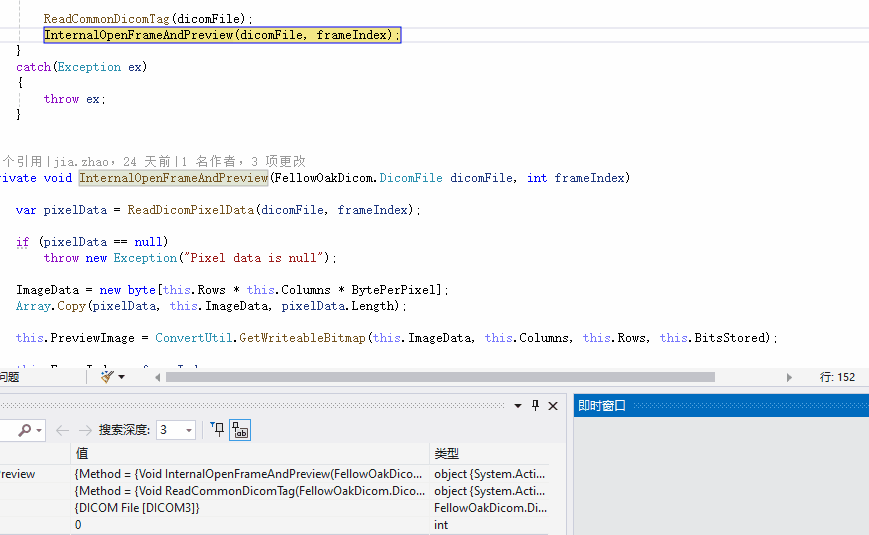Click the ImageData = new byte[...] line
The height and width of the screenshot is (535, 869).
pyautogui.click(x=232, y=290)
